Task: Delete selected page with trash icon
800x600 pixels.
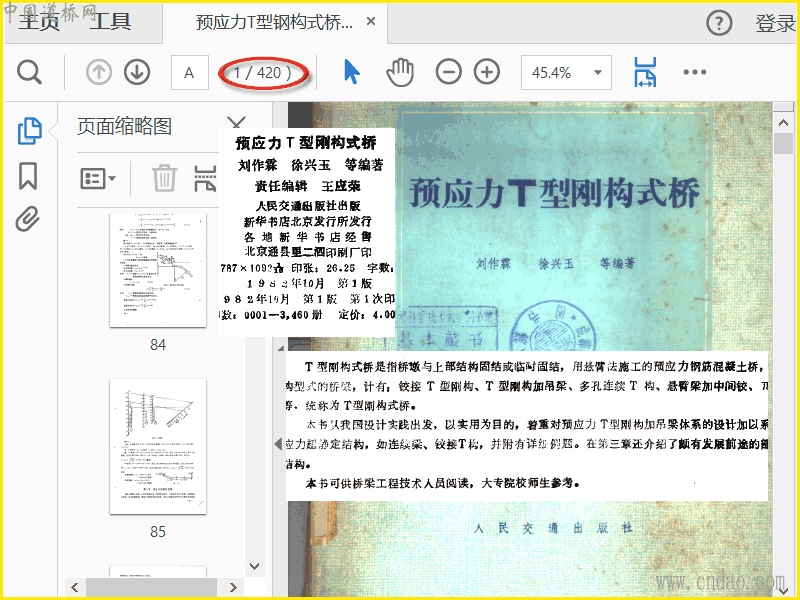Action: [164, 178]
